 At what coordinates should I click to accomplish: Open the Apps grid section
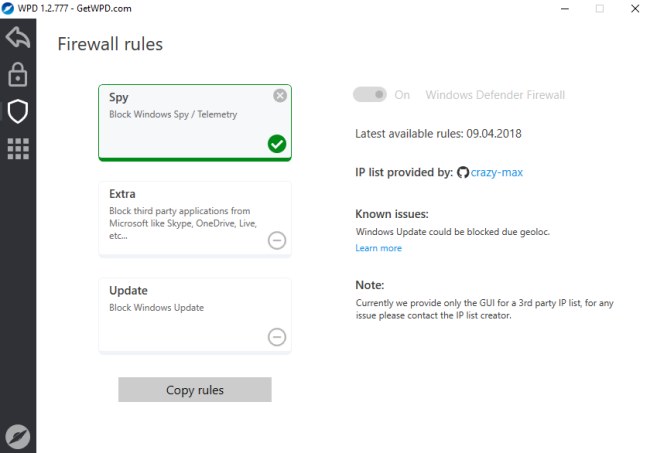(18, 148)
